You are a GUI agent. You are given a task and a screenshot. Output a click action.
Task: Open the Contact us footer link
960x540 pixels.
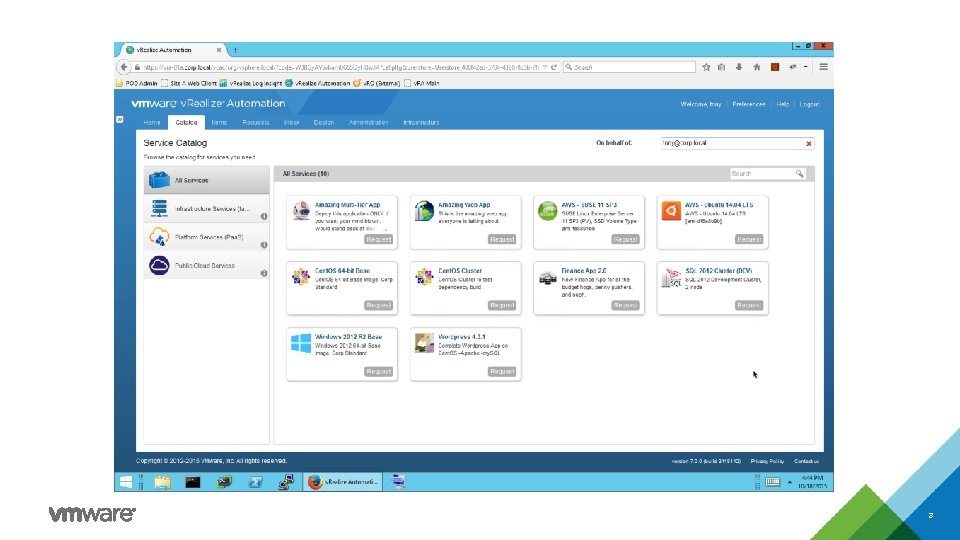(806, 461)
